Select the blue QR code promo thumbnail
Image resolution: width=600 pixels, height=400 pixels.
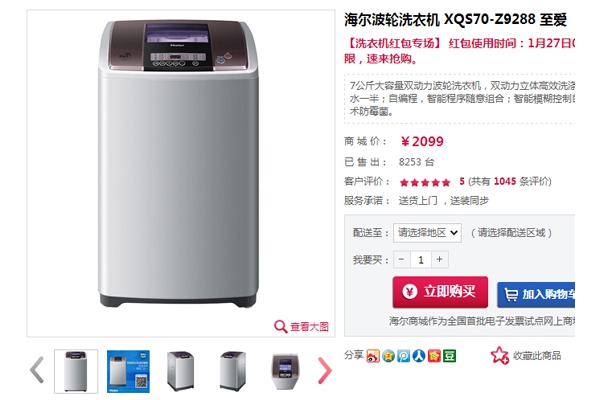pos(128,371)
